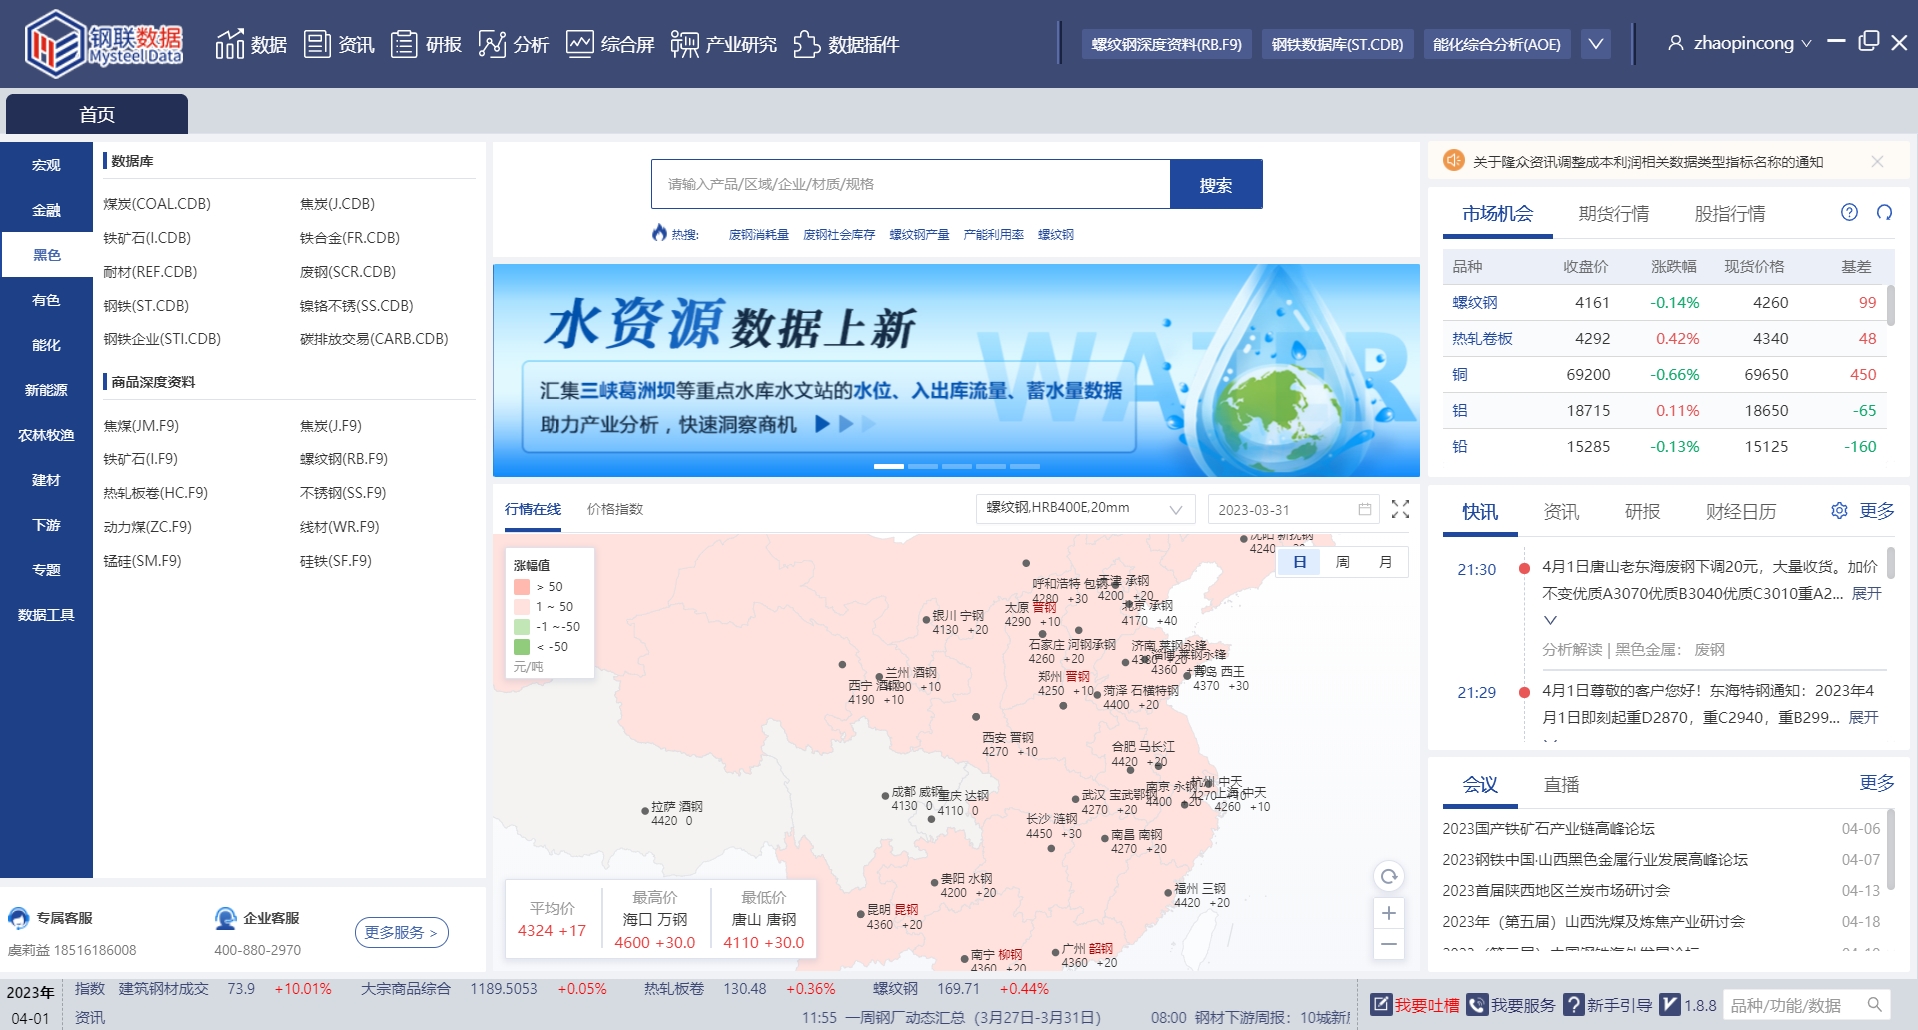Open the 焦煤(JM.F9) deep data link

click(141, 425)
